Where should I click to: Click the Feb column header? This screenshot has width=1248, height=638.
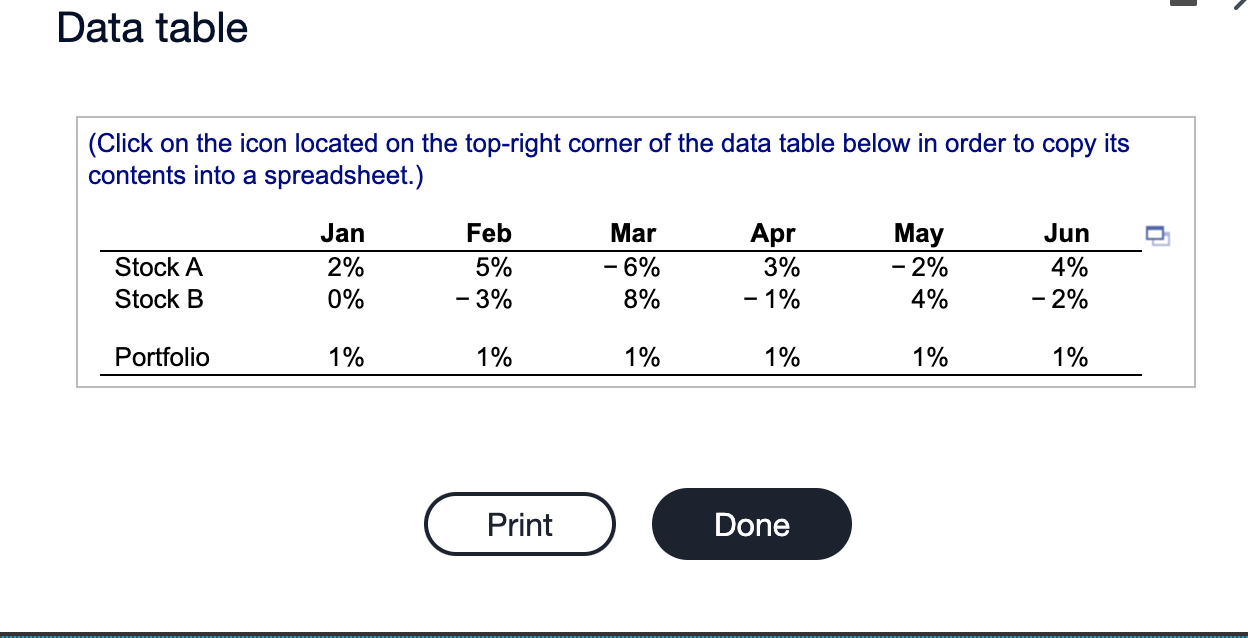(488, 233)
